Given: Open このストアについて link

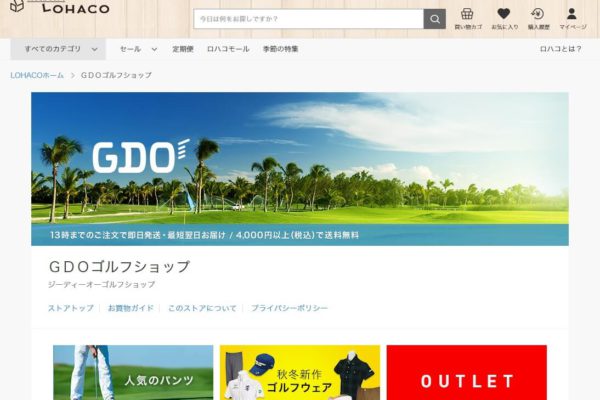Looking at the screenshot, I should point(202,308).
